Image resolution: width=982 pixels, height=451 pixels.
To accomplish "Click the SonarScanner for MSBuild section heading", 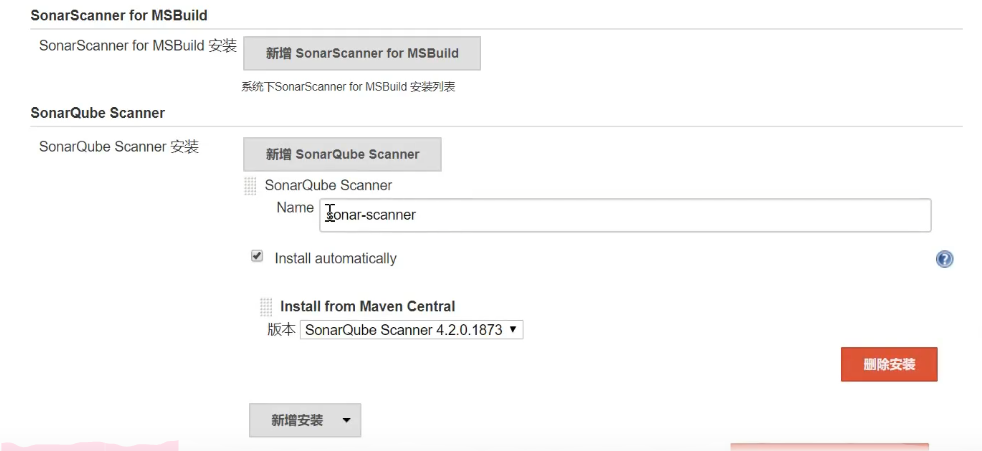I will coord(119,15).
